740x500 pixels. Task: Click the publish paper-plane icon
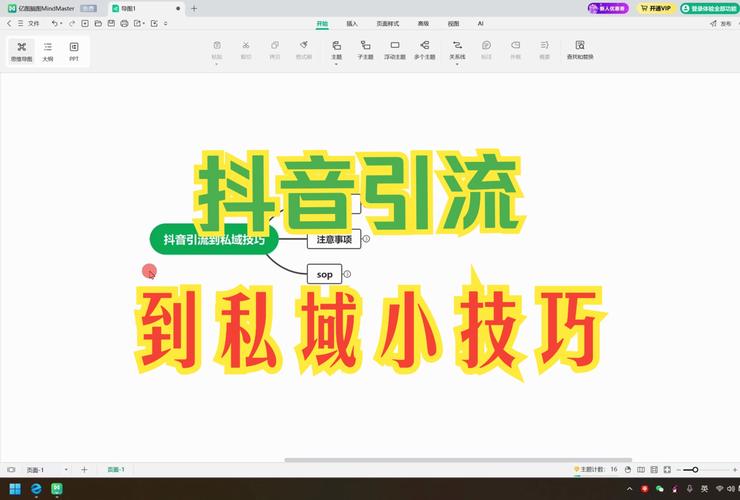(713, 23)
